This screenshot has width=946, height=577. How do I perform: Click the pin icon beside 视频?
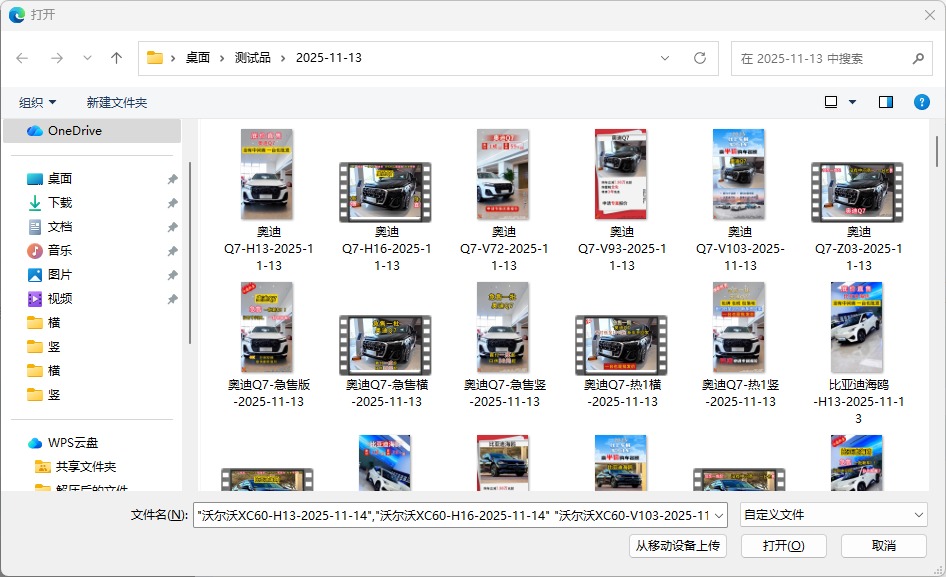(x=172, y=299)
